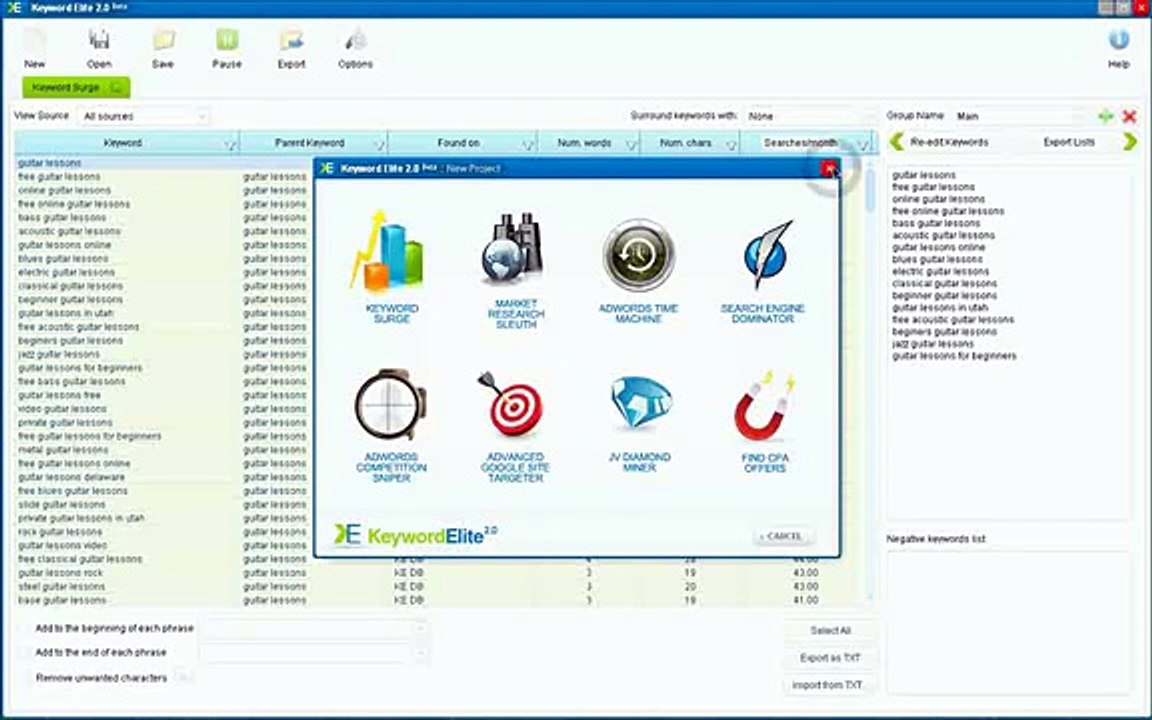The height and width of the screenshot is (720, 1152).
Task: Click the red X delete group icon
Action: pos(1130,116)
